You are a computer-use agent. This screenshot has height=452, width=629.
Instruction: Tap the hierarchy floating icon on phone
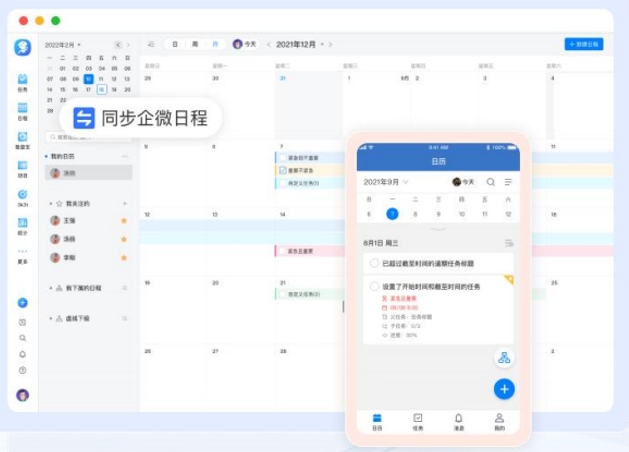point(504,357)
